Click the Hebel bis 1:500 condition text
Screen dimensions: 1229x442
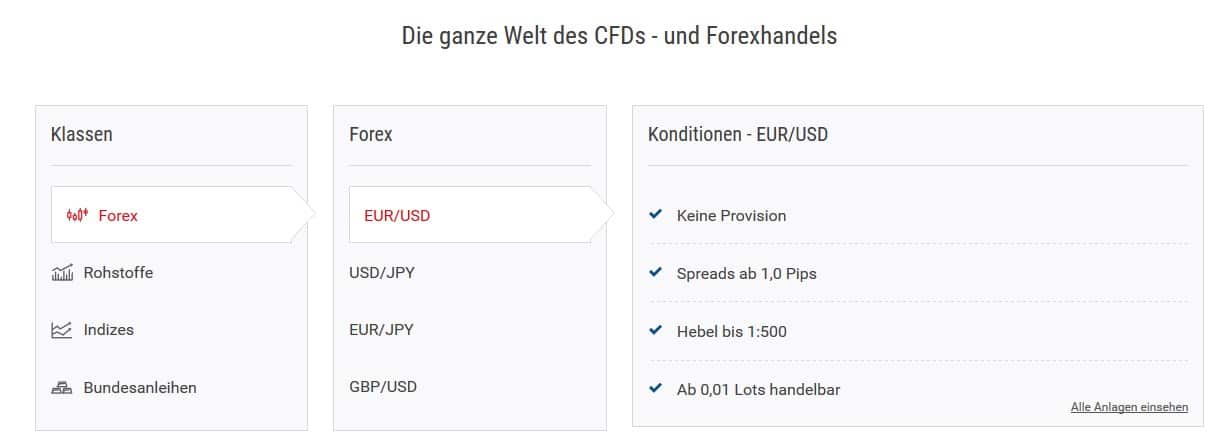tap(732, 331)
